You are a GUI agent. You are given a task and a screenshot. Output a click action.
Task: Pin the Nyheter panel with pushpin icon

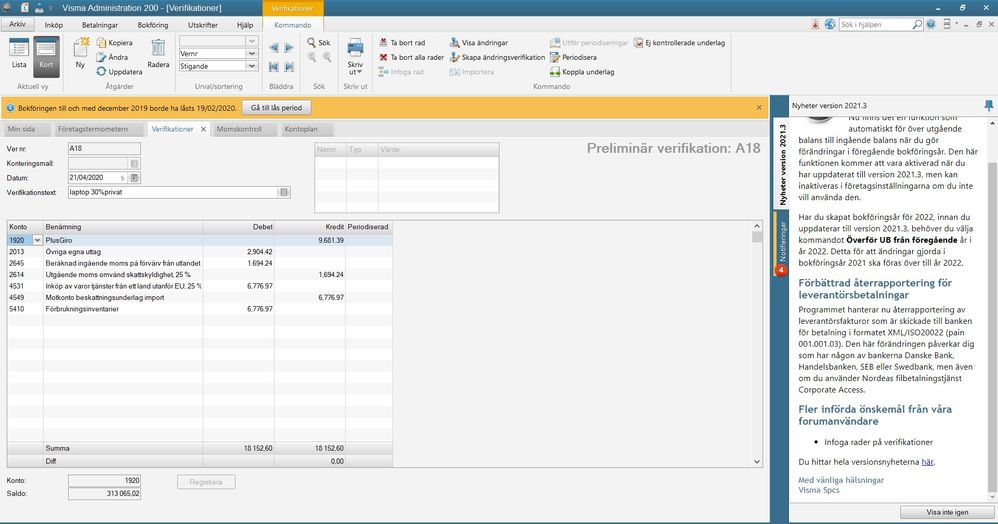(x=988, y=105)
